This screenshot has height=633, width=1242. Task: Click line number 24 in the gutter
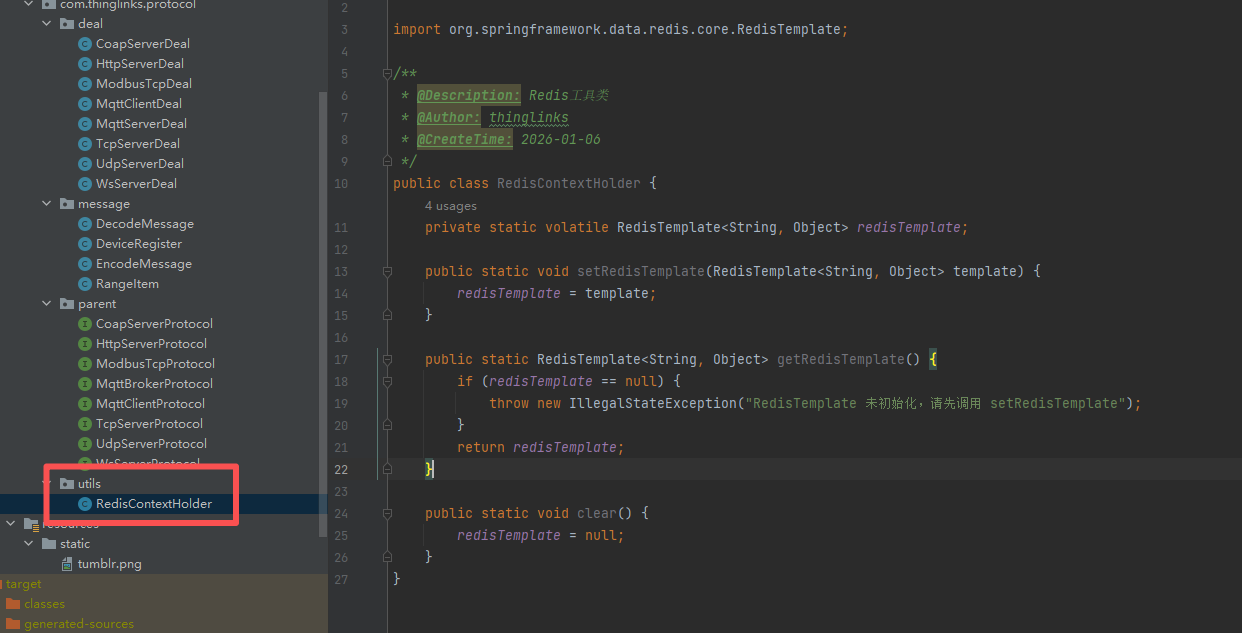pos(342,514)
